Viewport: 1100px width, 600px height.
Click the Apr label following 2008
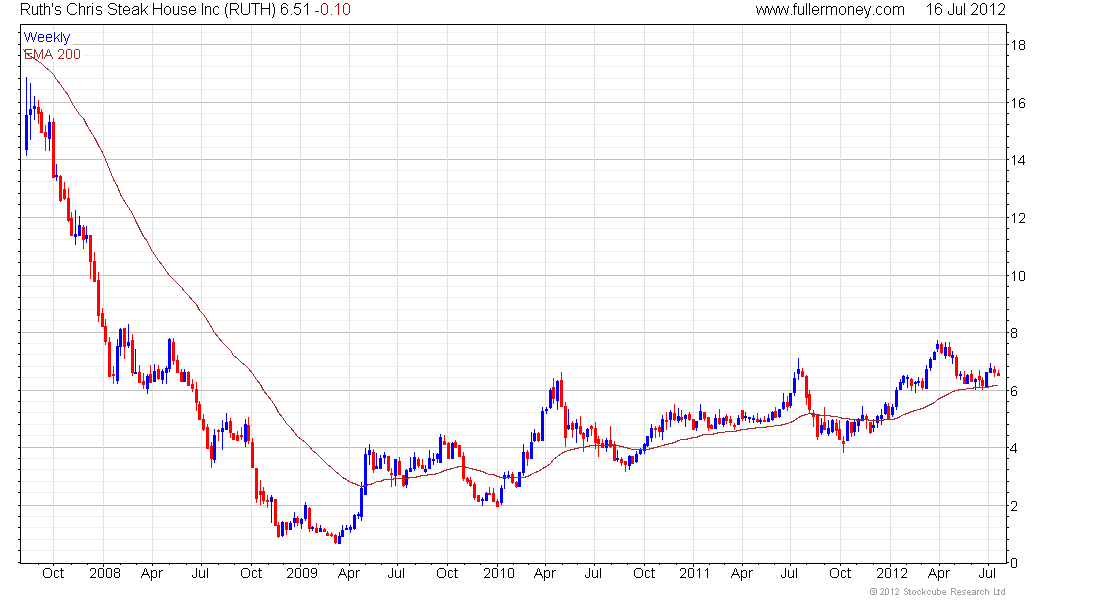click(152, 573)
